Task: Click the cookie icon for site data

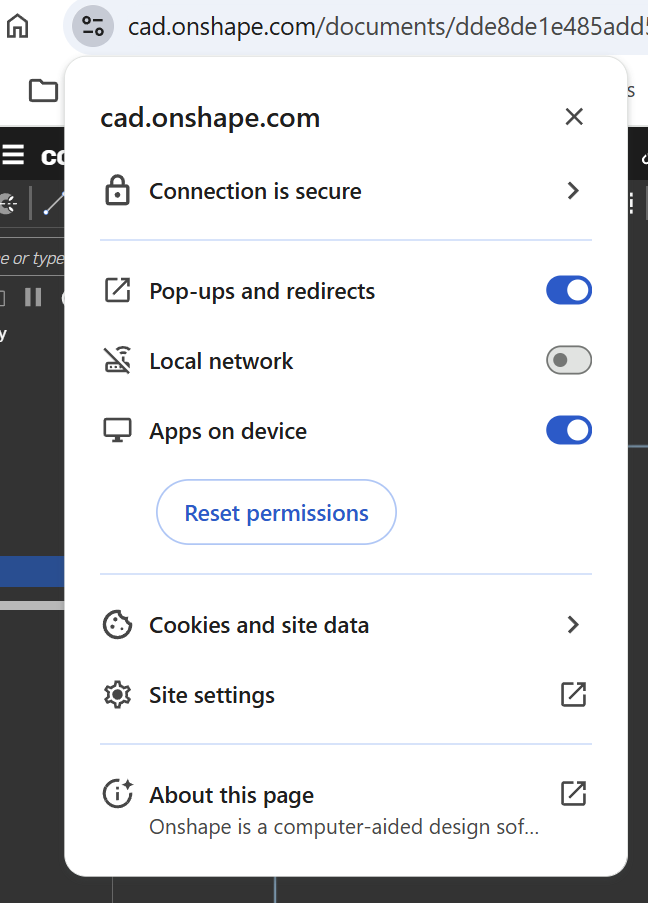Action: (x=118, y=625)
